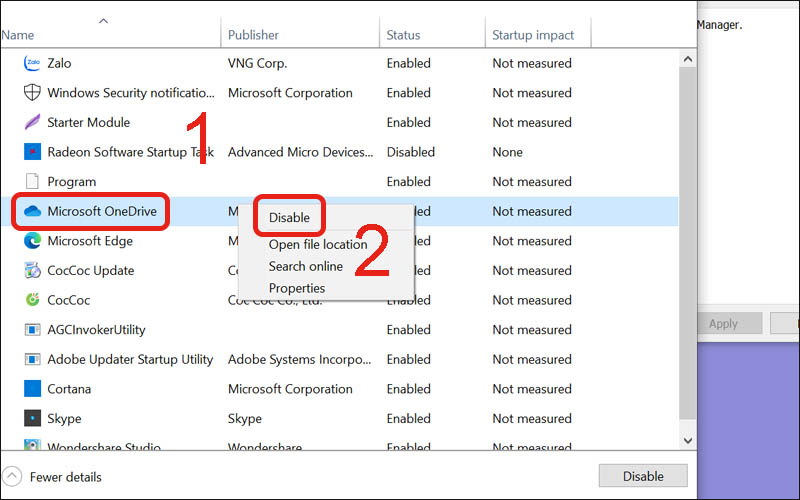Click the Cortana app icon

(x=32, y=389)
